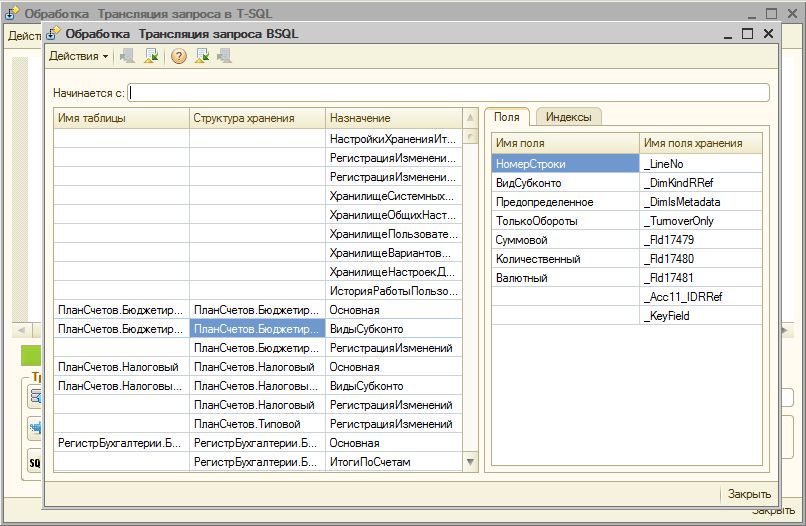This screenshot has height=526, width=806.
Task: Click the last grayed toolbar icon
Action: 224,56
